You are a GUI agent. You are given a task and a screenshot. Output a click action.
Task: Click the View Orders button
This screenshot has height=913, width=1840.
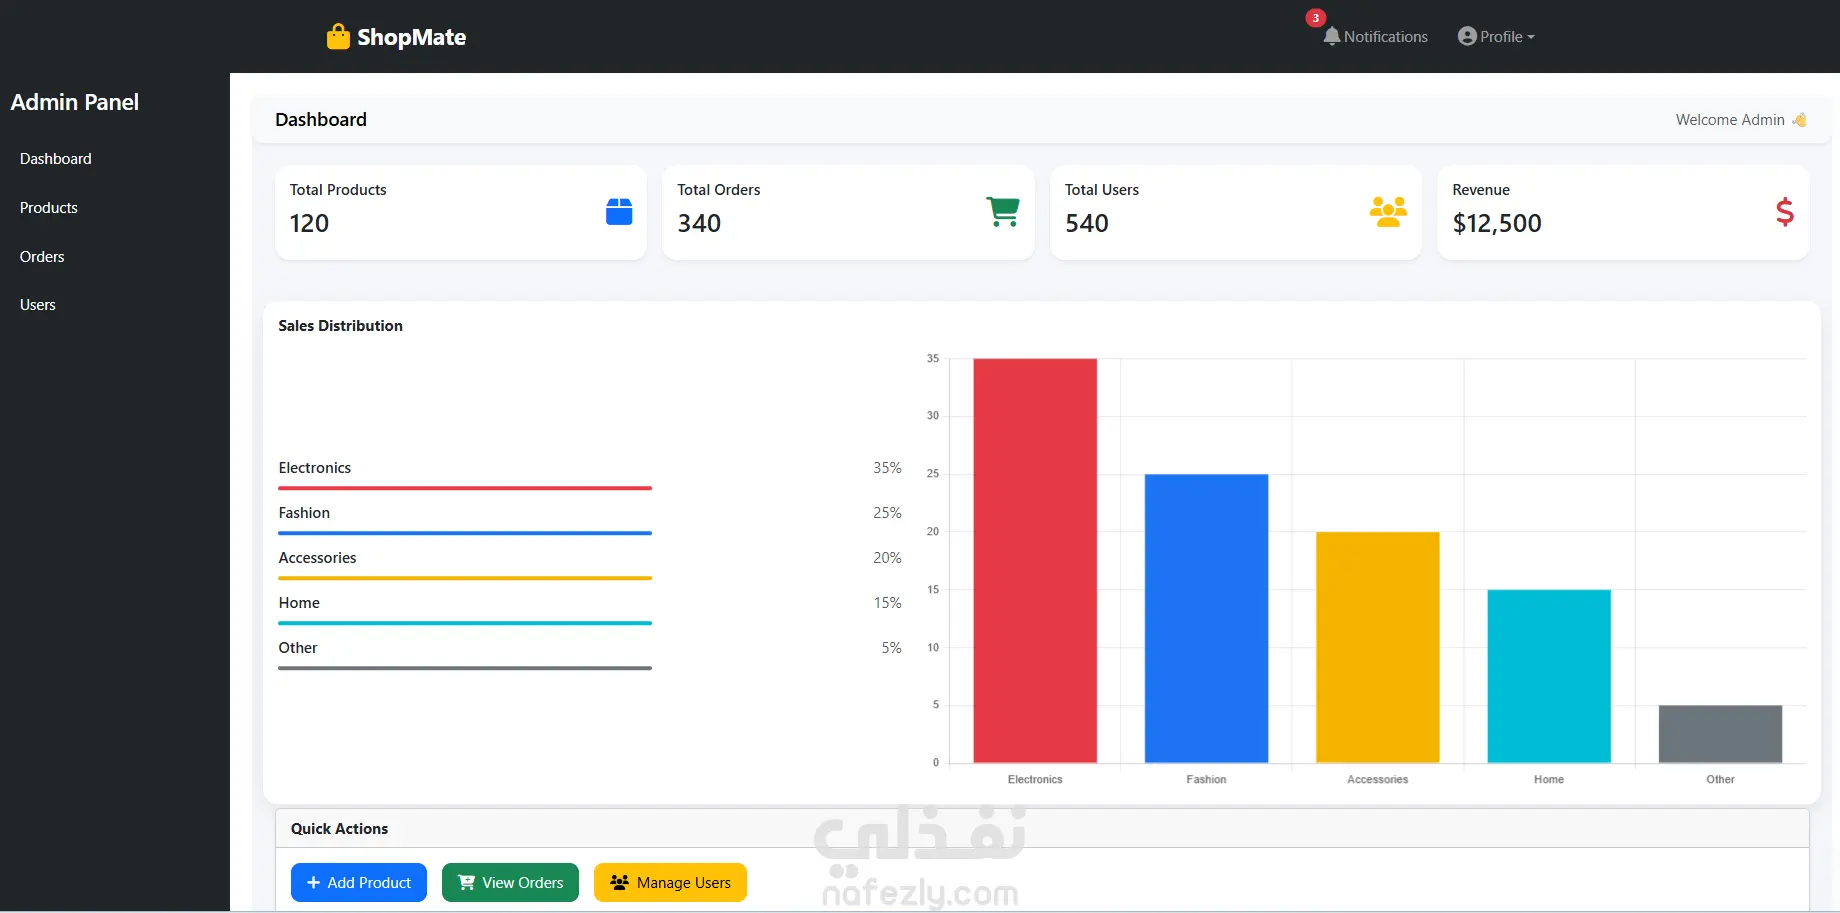coord(510,883)
